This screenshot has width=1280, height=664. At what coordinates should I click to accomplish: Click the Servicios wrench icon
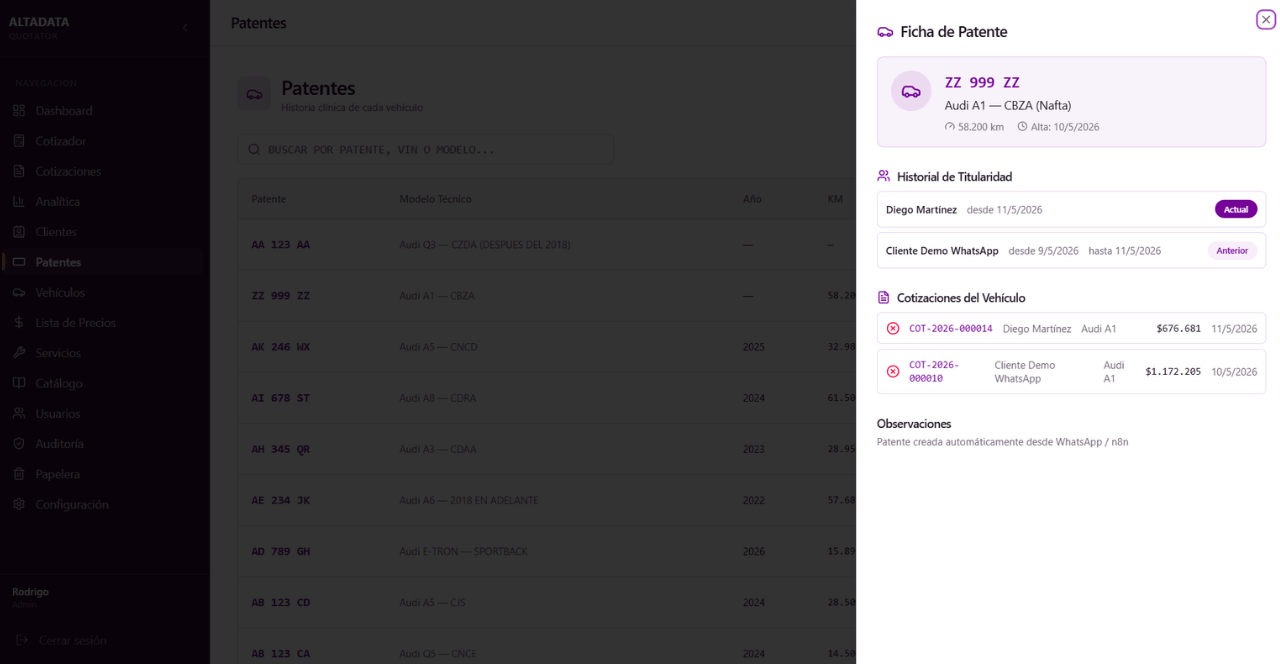tap(19, 353)
